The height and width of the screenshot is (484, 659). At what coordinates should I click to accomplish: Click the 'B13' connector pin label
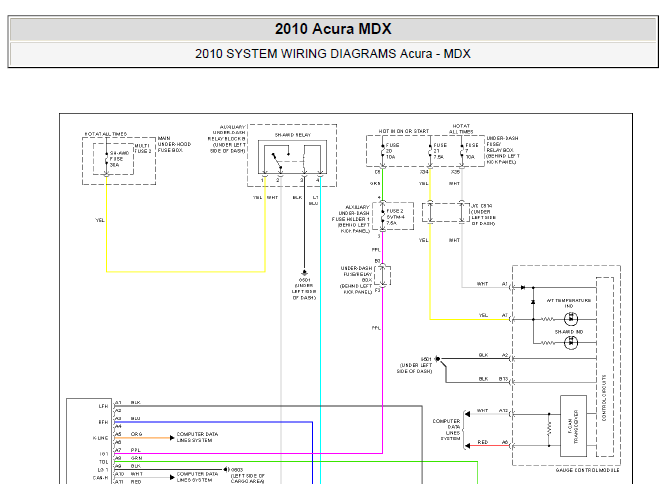click(x=503, y=379)
